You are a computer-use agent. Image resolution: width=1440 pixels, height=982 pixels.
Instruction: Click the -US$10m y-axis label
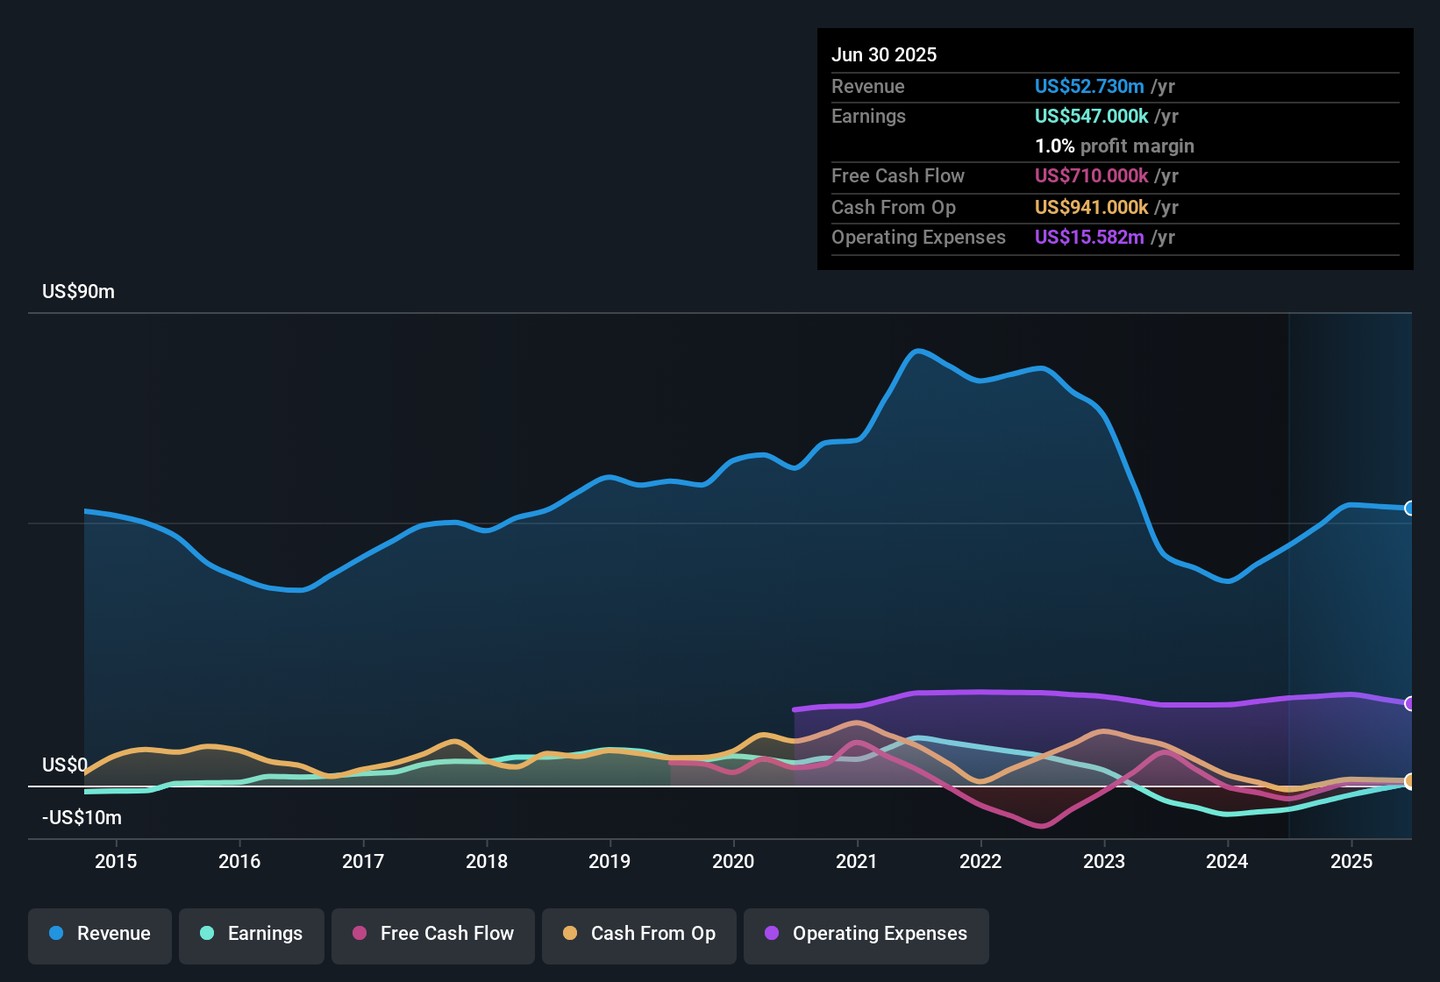(x=82, y=818)
